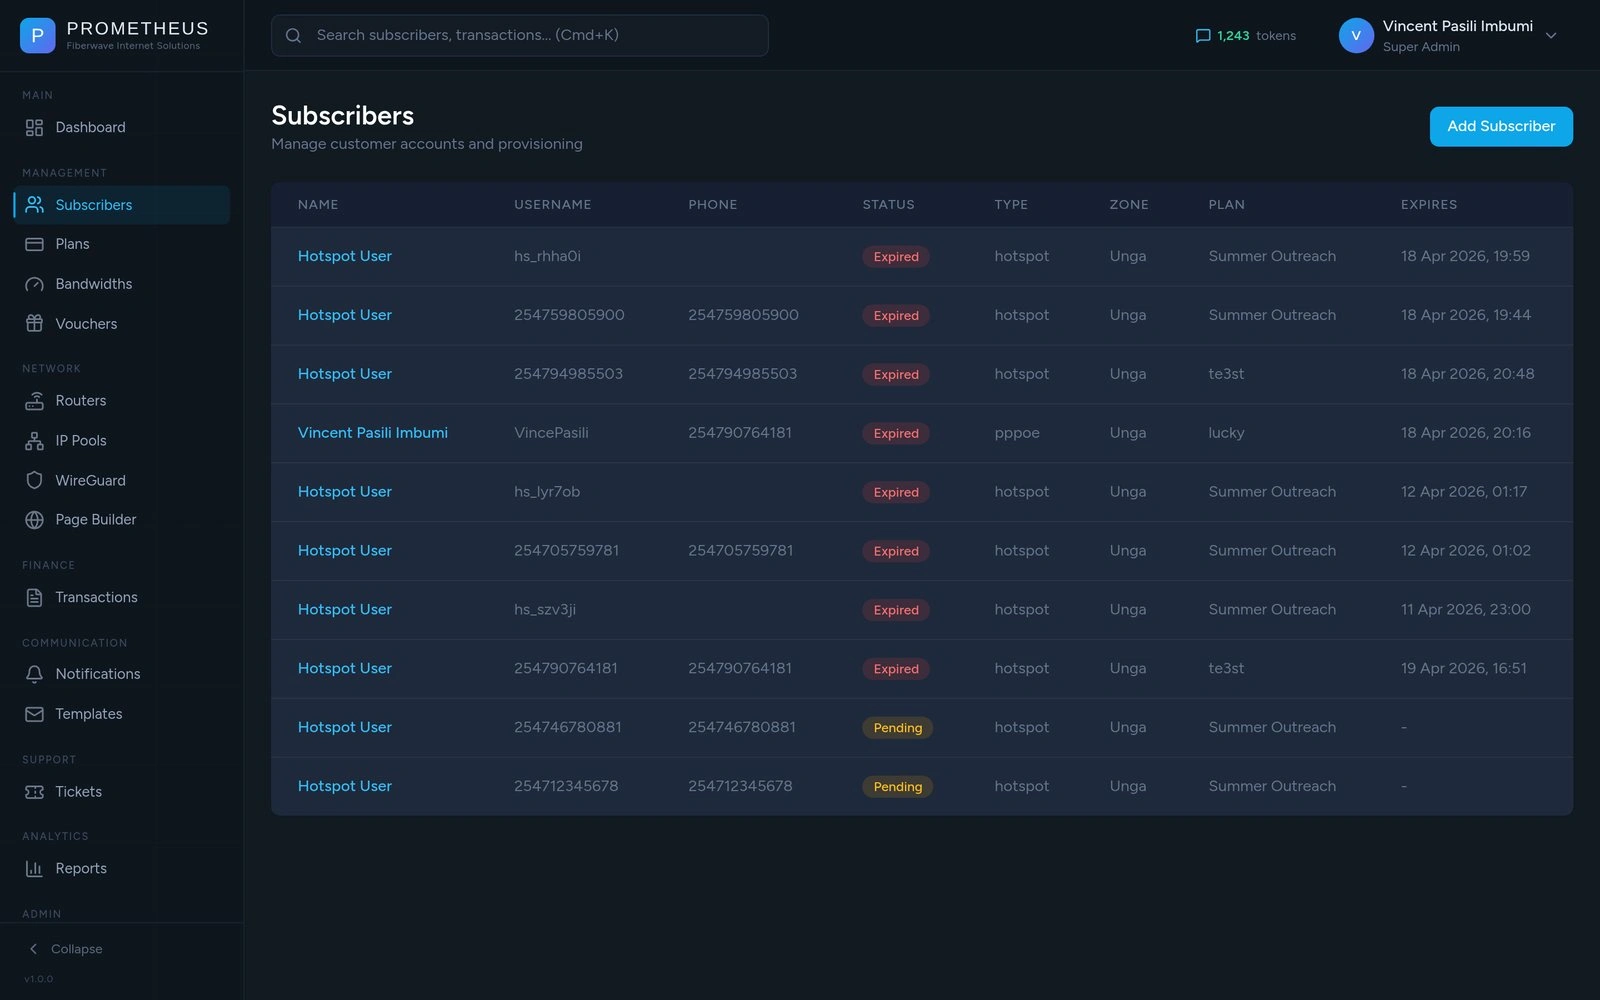This screenshot has height=1000, width=1600.
Task: Navigate to Vouchers
Action: [x=122, y=324]
